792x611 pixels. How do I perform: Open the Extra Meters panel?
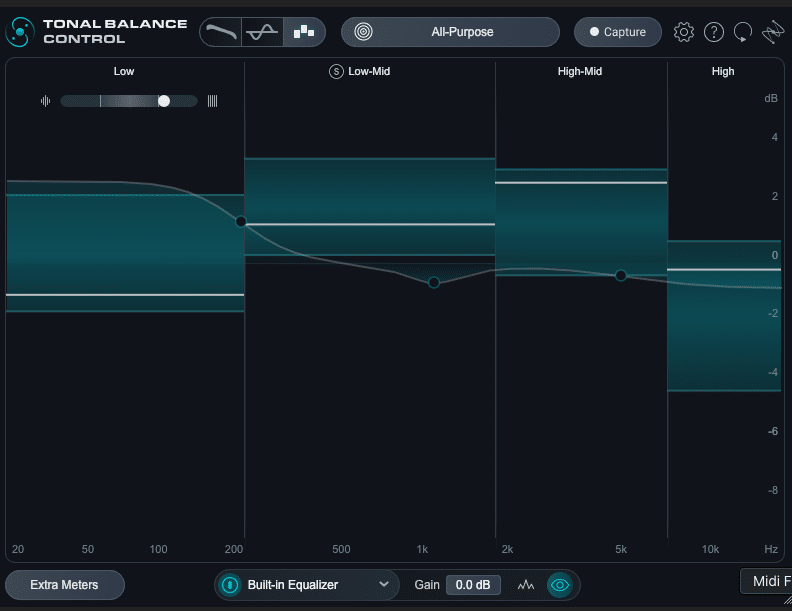click(x=65, y=585)
